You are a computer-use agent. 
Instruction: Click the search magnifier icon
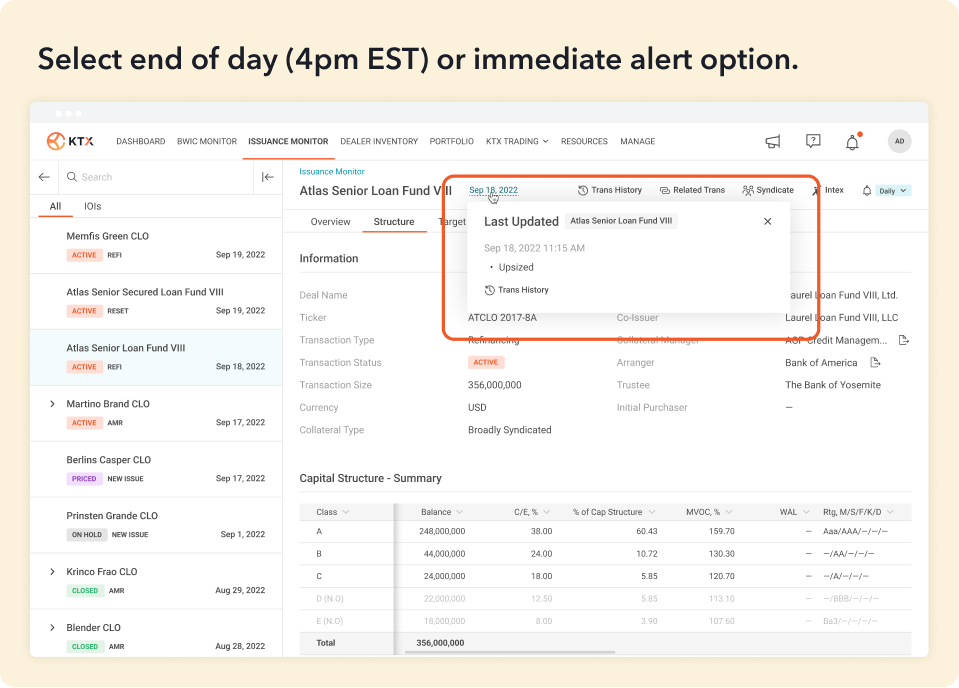pos(72,177)
